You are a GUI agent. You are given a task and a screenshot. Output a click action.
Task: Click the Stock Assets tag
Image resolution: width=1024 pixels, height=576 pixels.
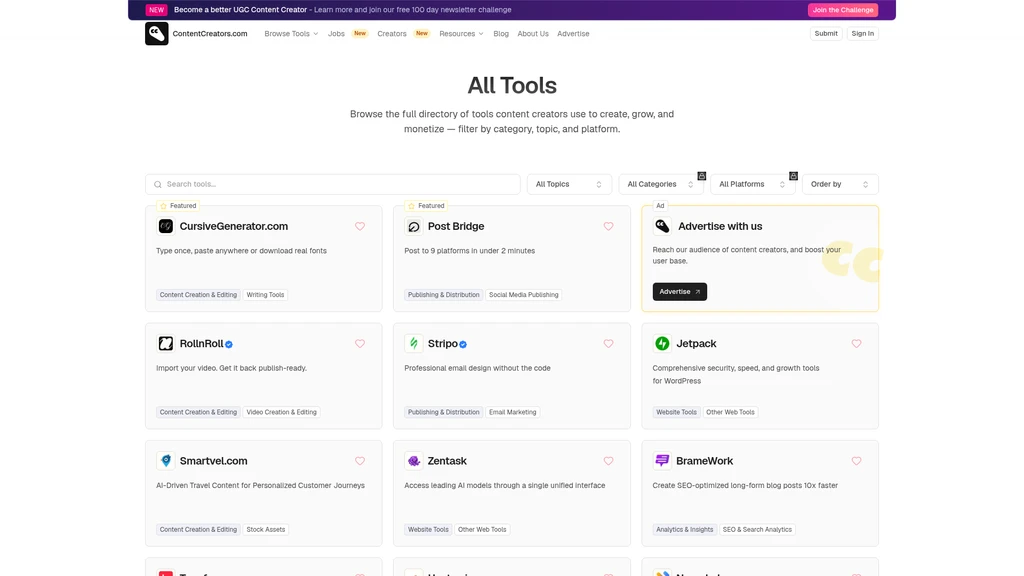[x=266, y=530]
